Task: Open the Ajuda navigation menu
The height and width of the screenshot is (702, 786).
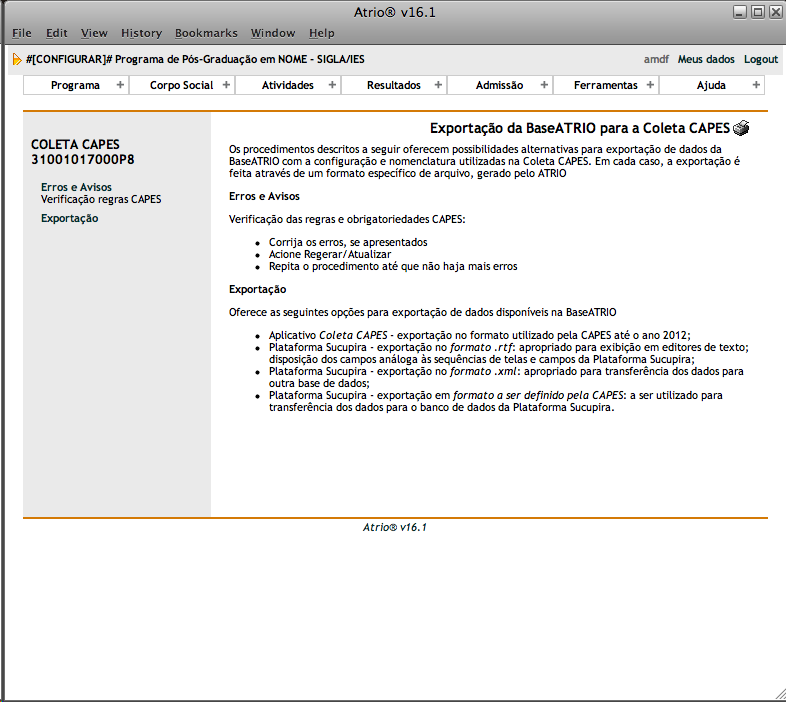Action: pyautogui.click(x=711, y=85)
